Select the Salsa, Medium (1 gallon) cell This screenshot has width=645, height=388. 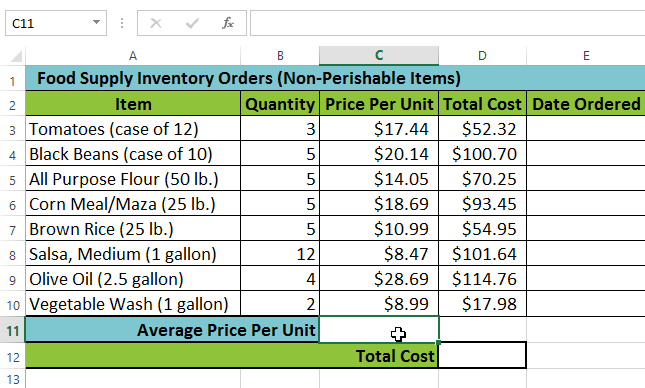[133, 253]
